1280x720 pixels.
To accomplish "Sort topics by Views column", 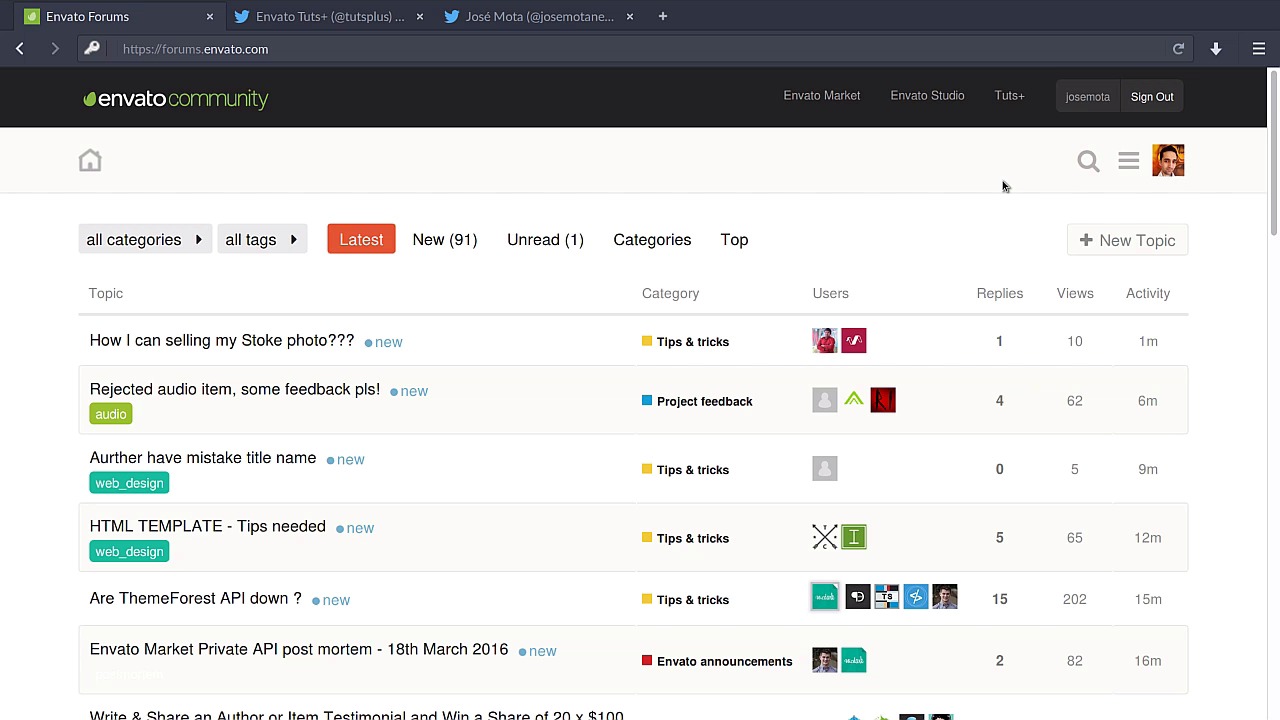I will (x=1075, y=293).
